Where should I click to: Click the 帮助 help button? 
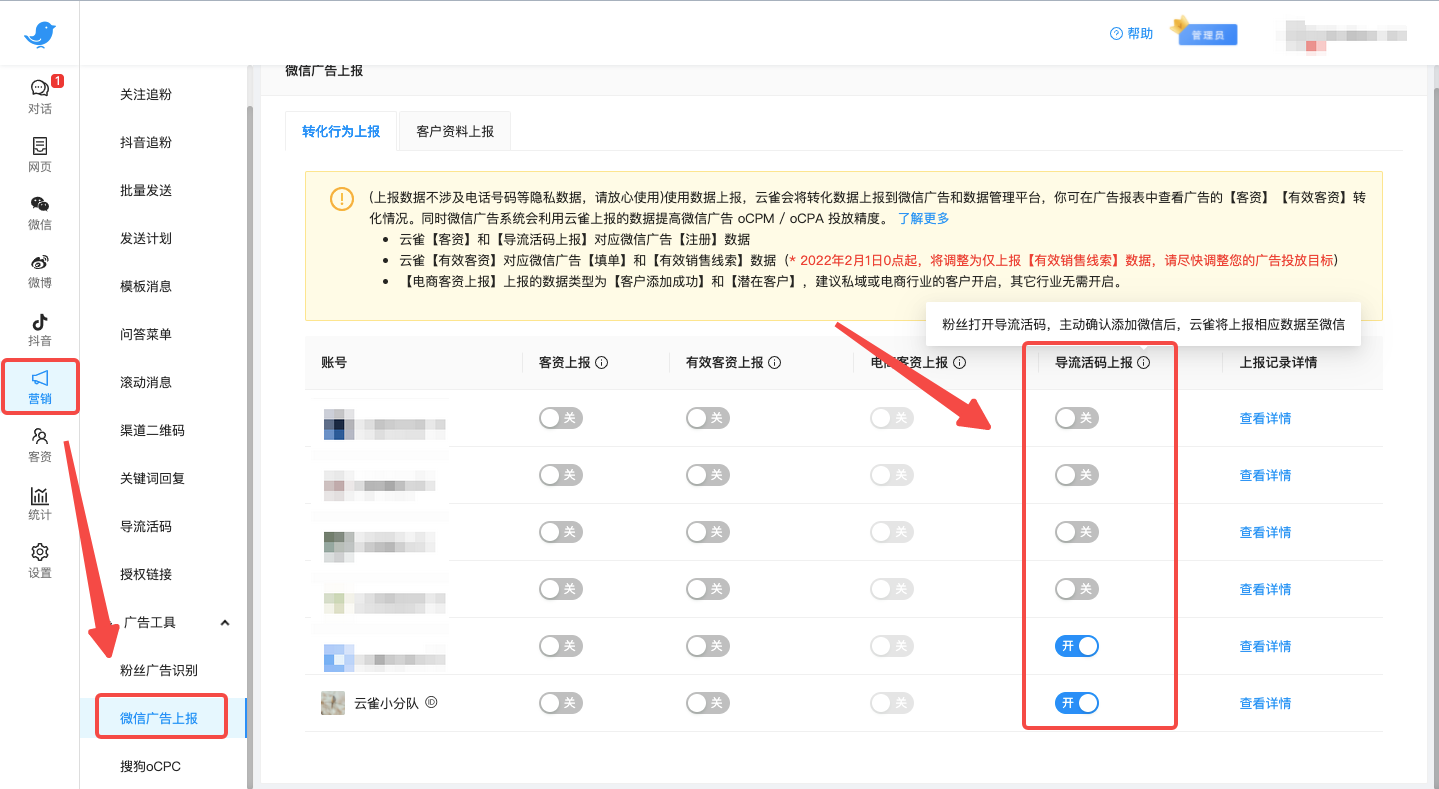(x=1131, y=34)
